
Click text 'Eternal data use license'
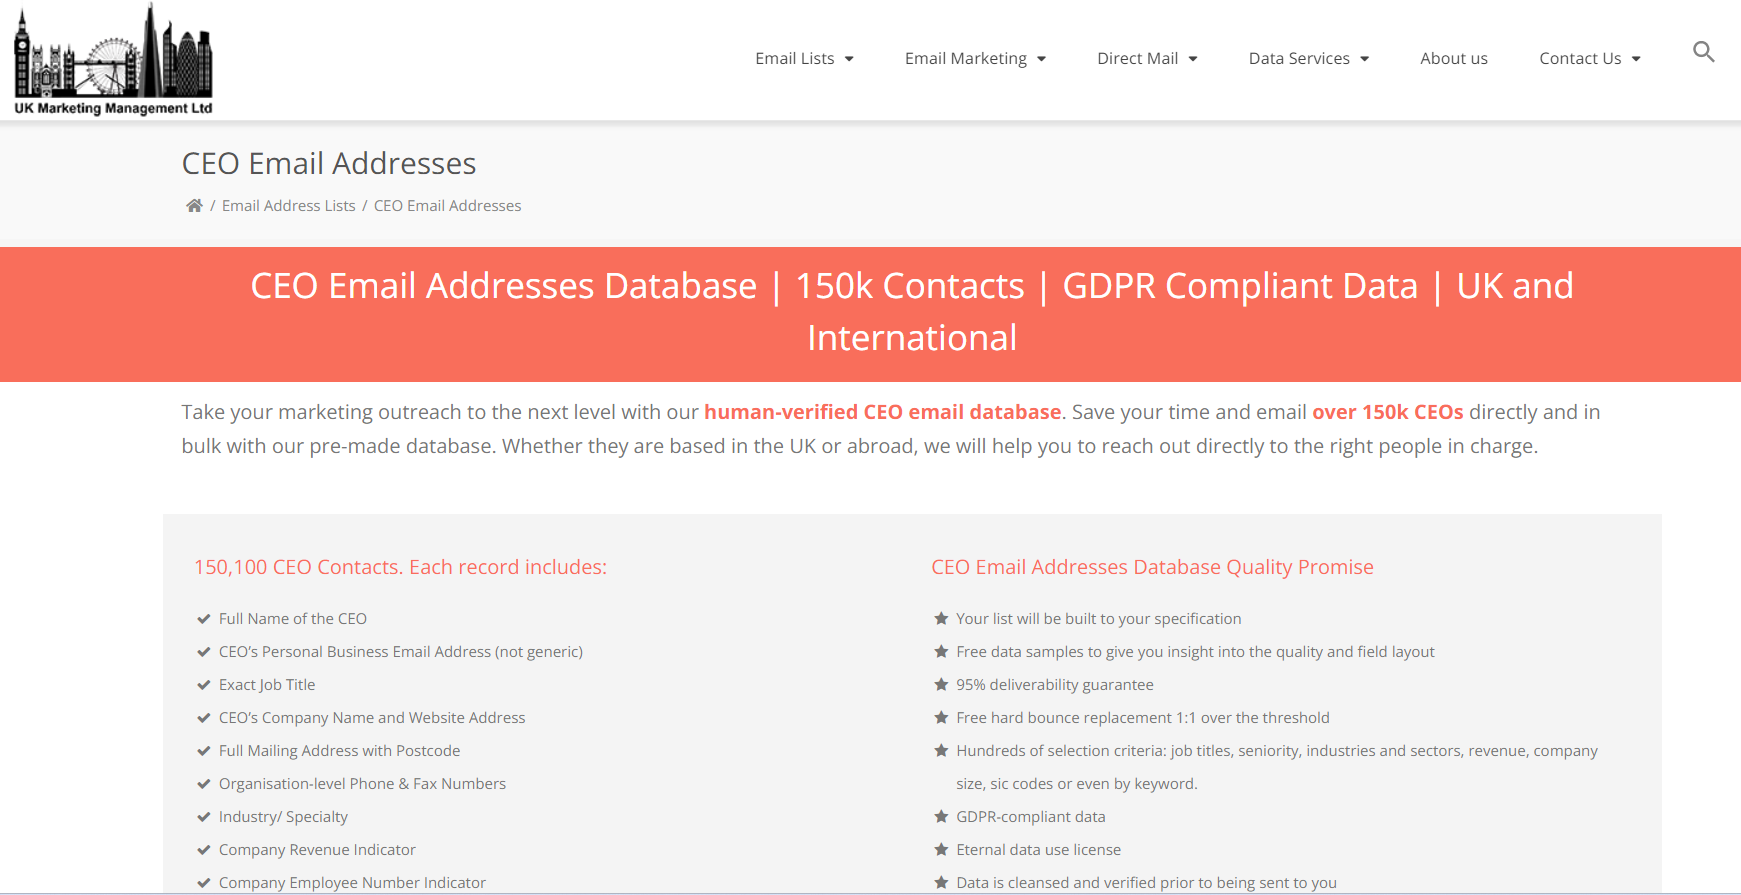tap(1039, 850)
